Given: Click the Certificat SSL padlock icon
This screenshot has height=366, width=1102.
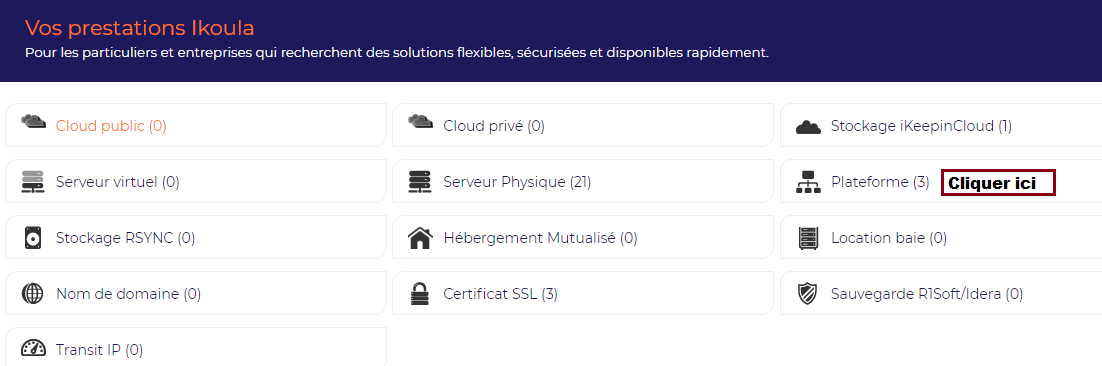Looking at the screenshot, I should [x=420, y=294].
